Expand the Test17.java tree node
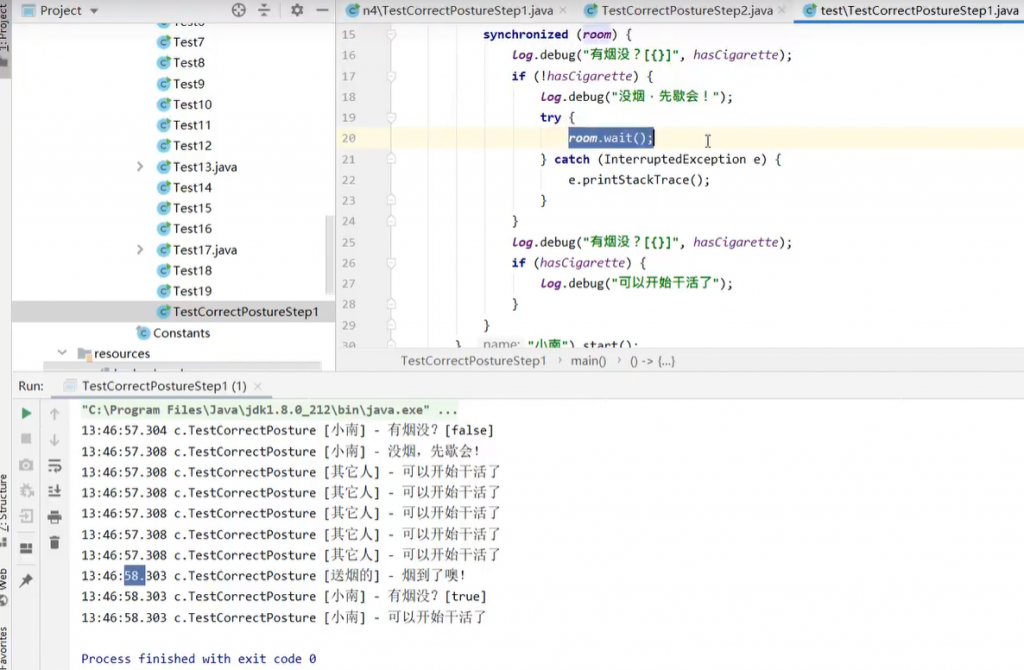 pos(140,250)
